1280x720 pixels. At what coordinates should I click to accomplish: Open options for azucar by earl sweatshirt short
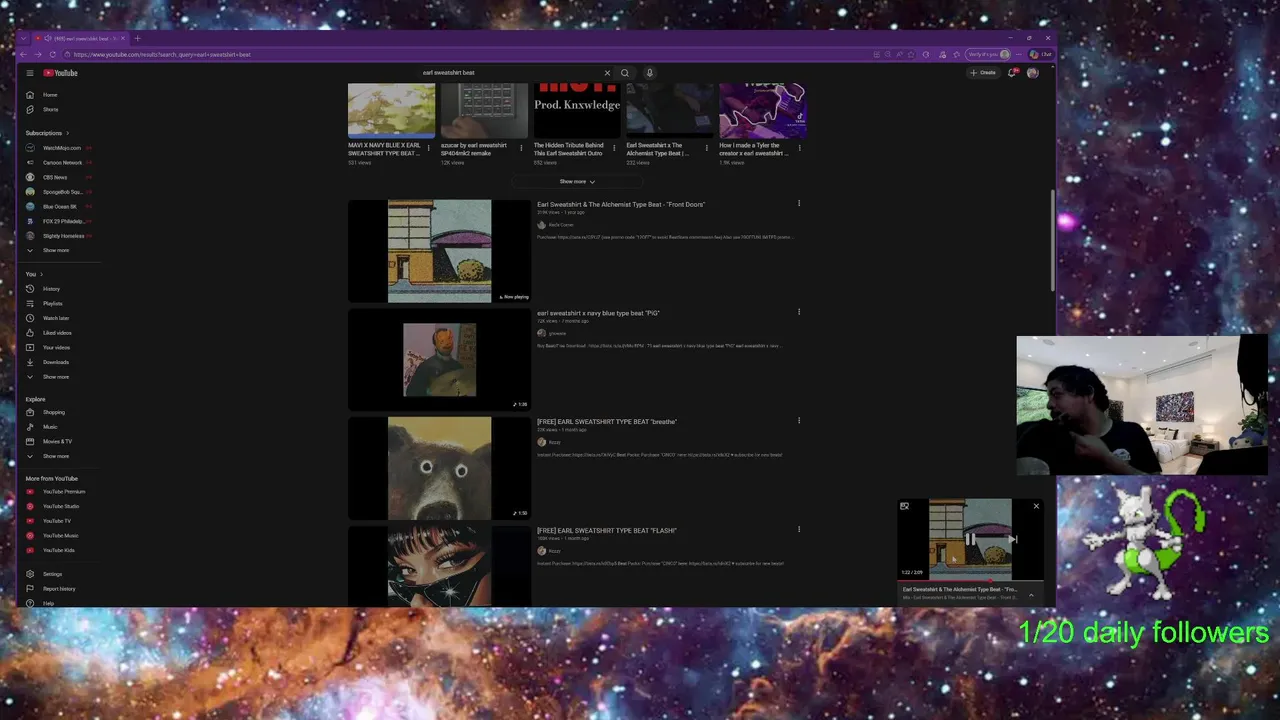click(521, 148)
